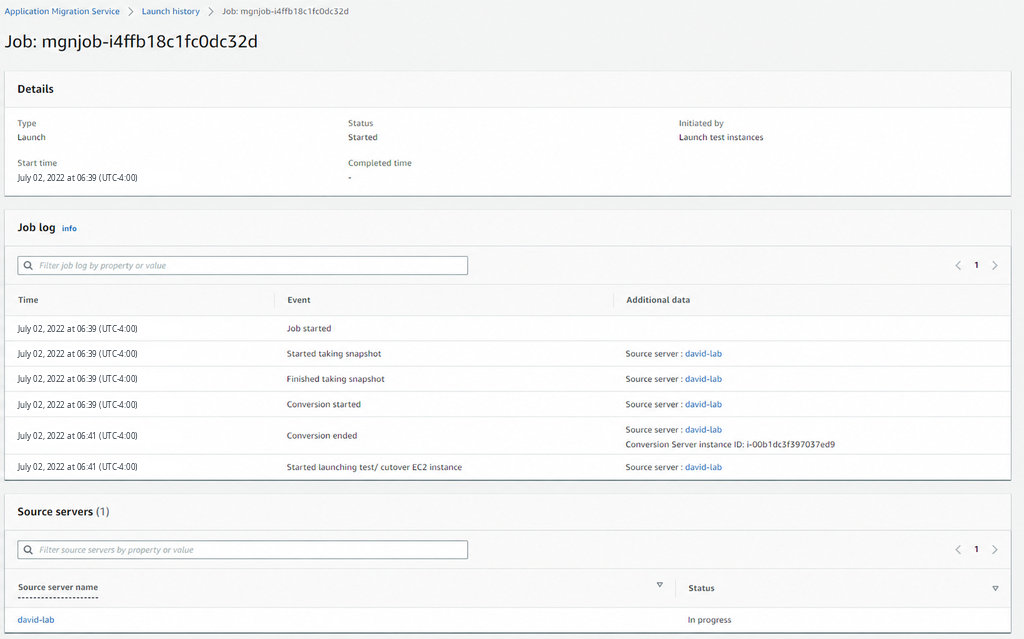This screenshot has height=639, width=1024.
Task: Go to next page of the job log
Action: point(995,265)
